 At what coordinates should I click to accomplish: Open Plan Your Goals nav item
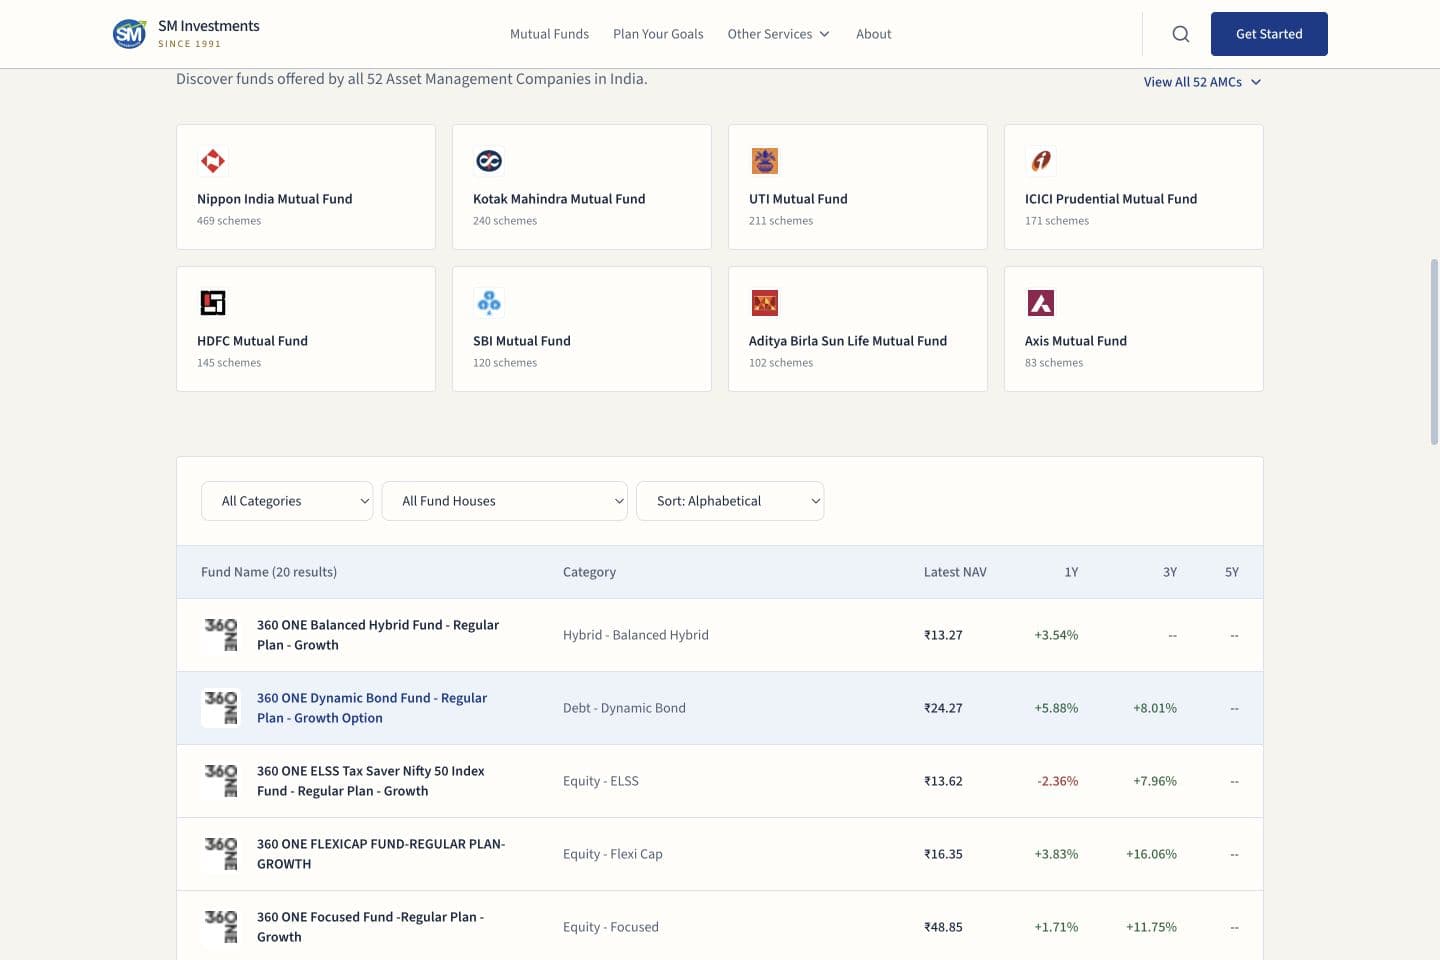click(x=658, y=34)
